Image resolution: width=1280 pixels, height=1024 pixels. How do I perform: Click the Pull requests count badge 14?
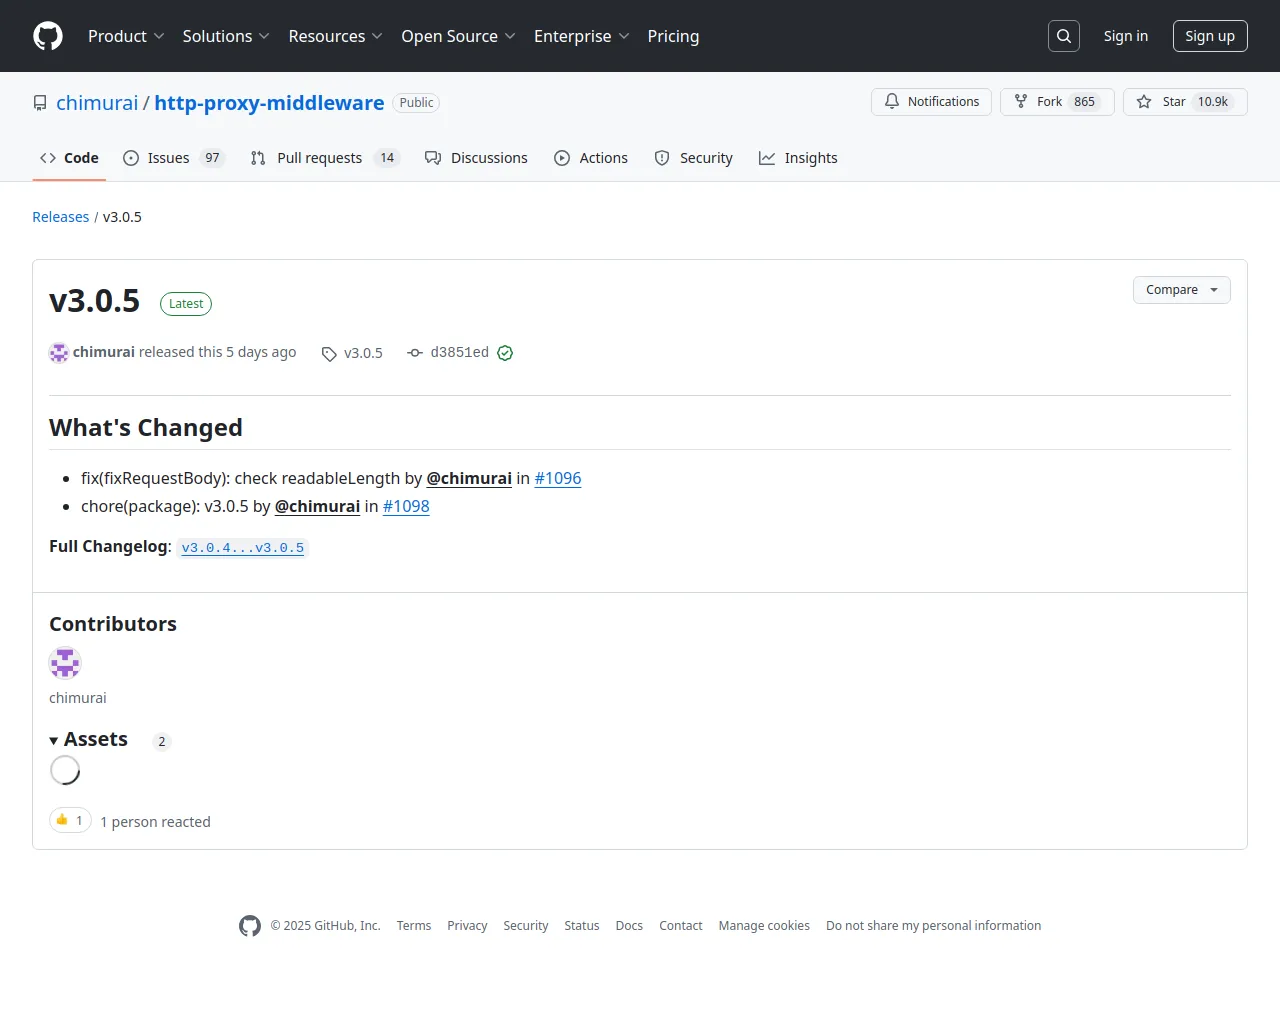pyautogui.click(x=387, y=158)
